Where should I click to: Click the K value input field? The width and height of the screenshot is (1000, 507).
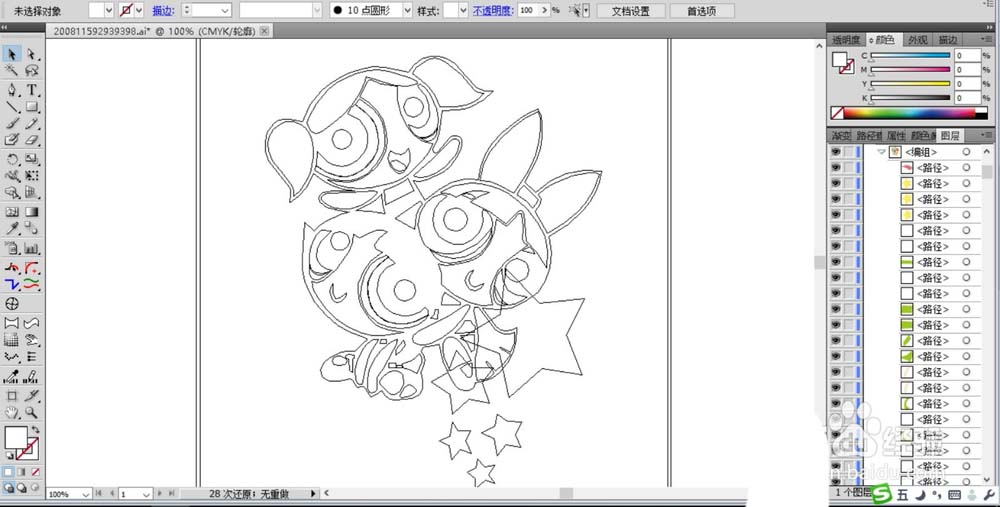pyautogui.click(x=967, y=98)
